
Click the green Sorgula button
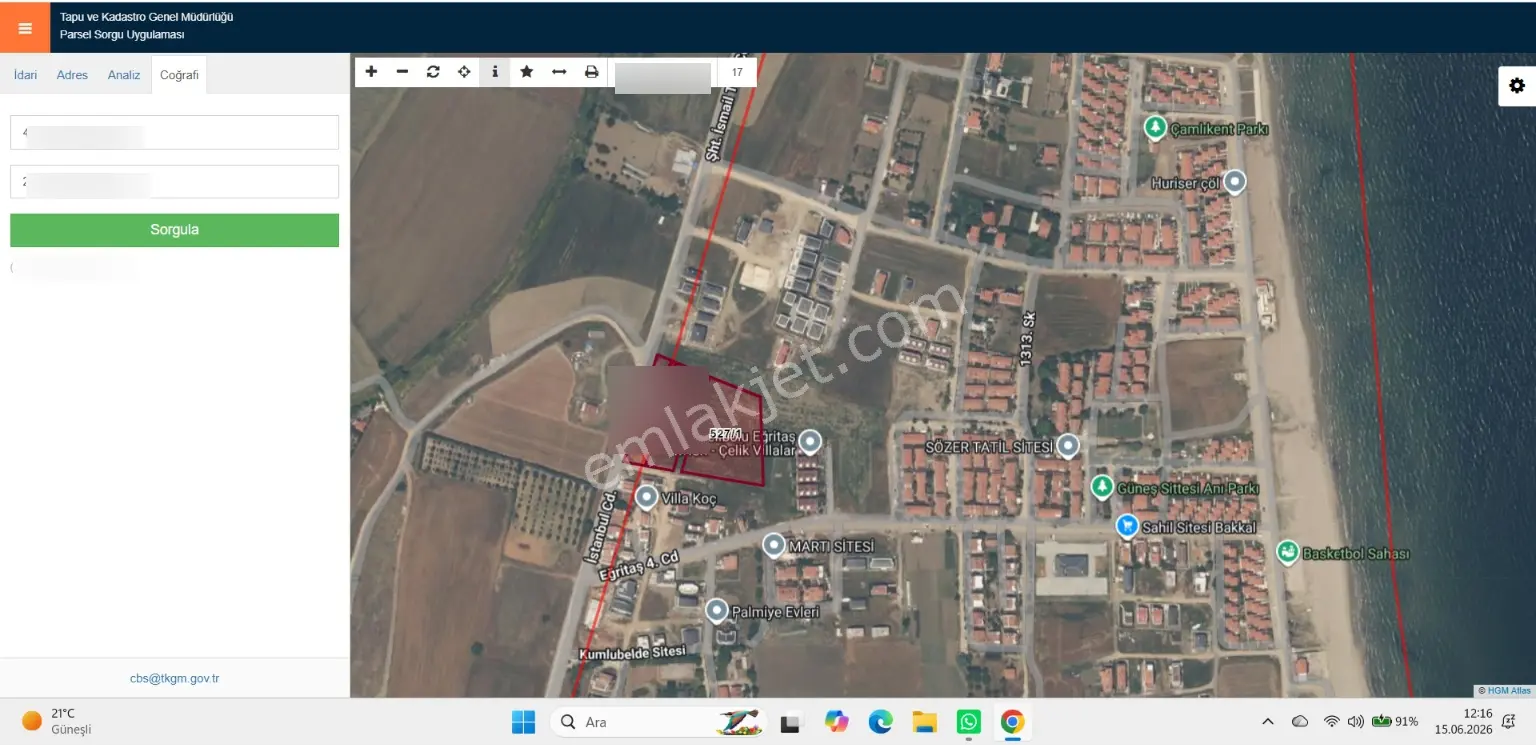coord(174,230)
